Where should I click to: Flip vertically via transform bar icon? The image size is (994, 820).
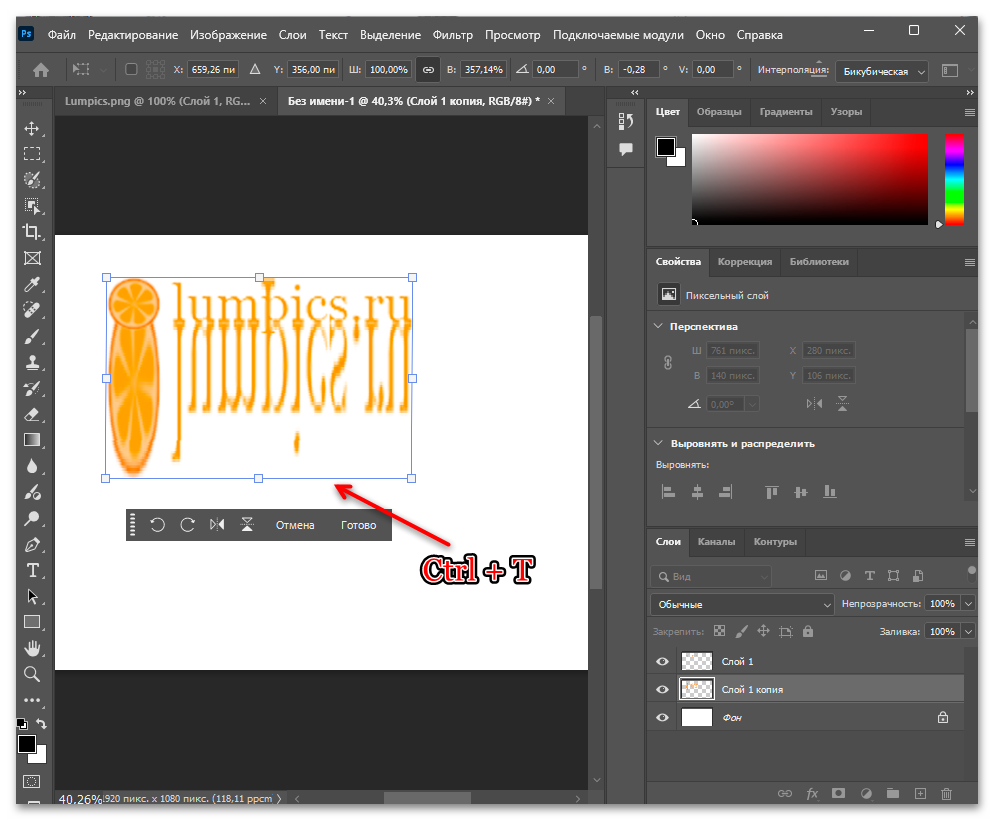click(247, 525)
